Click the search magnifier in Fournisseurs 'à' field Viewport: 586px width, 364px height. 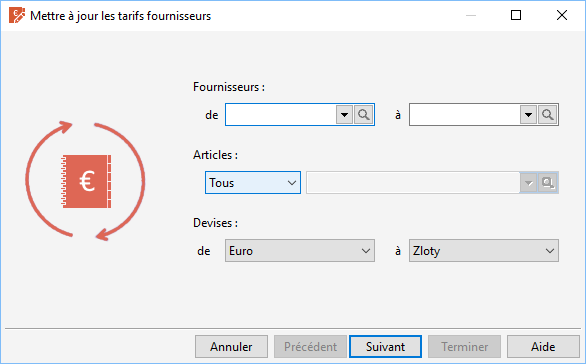click(x=548, y=115)
